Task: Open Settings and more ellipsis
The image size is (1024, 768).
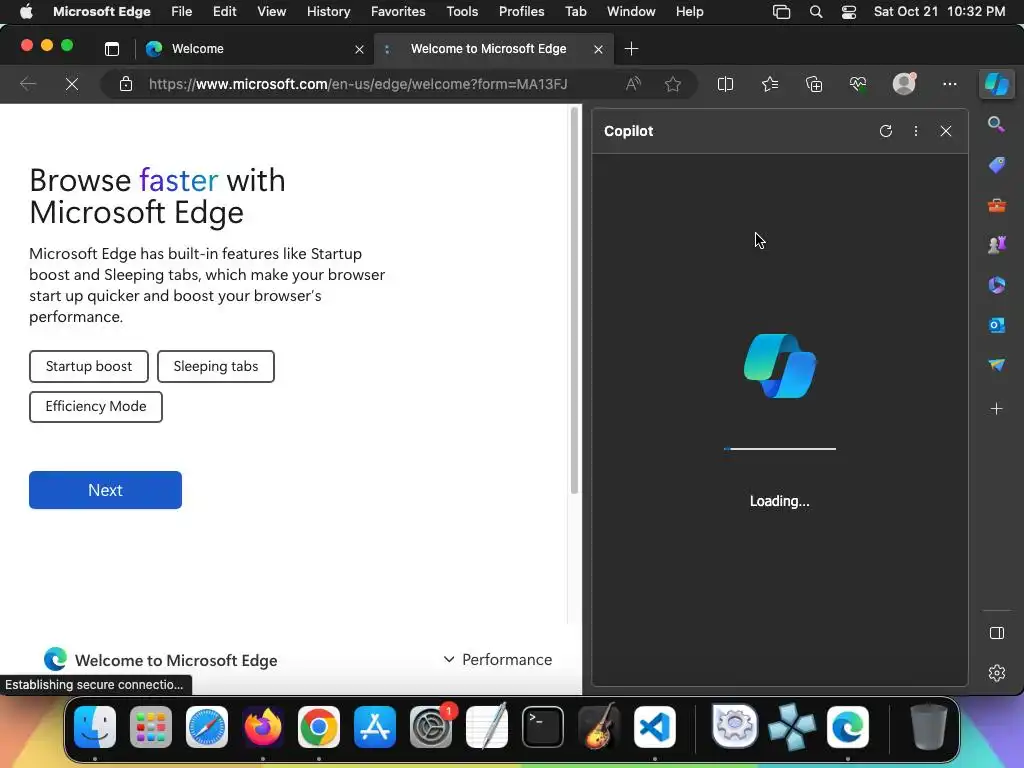Action: [950, 84]
